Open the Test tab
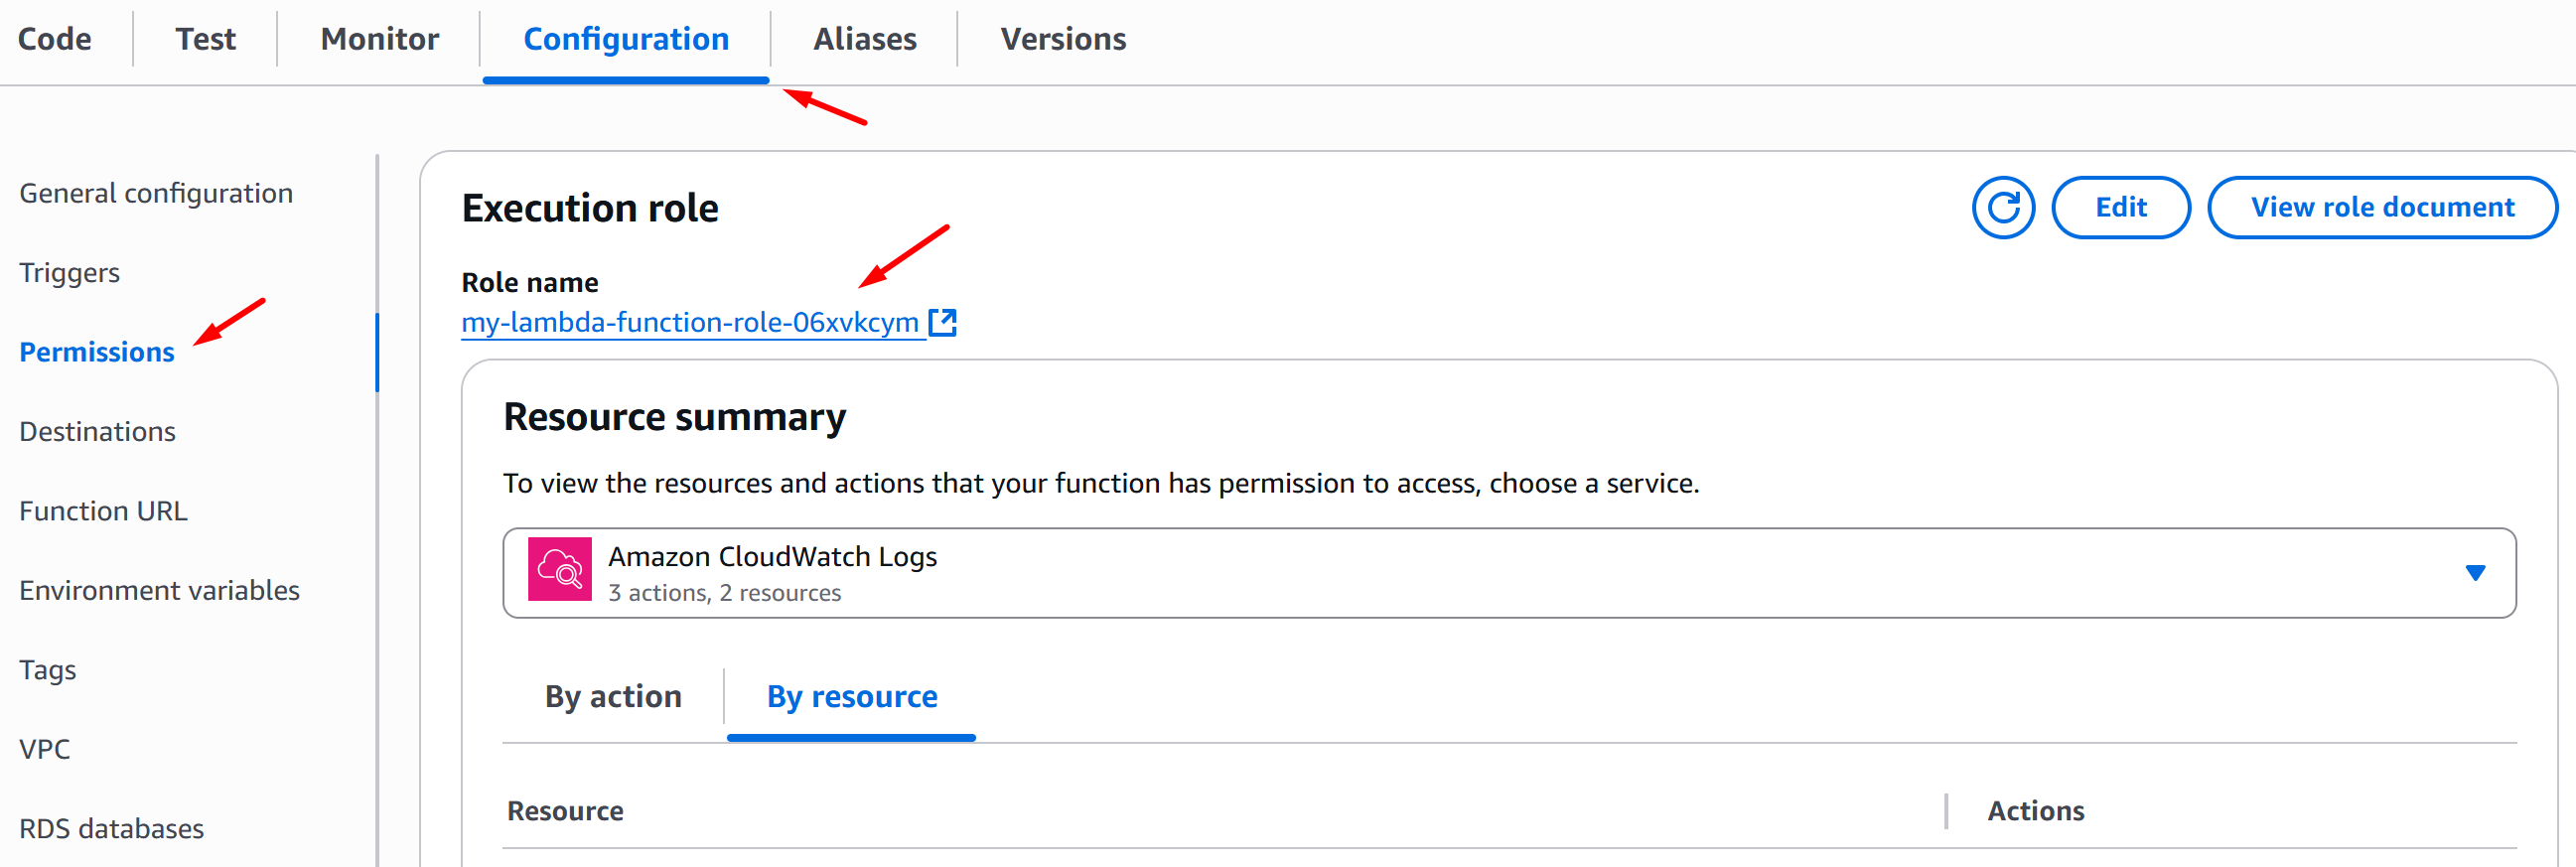This screenshot has height=867, width=2576. pos(205,39)
